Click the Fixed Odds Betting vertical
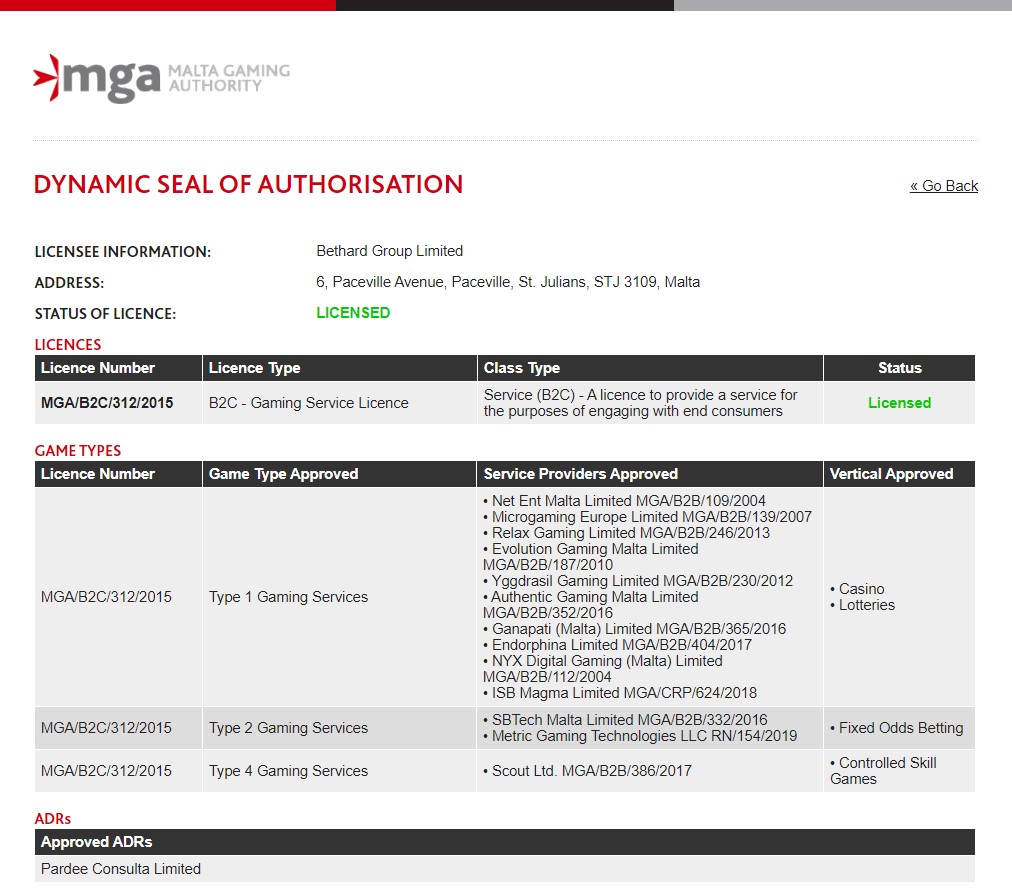 coord(897,728)
